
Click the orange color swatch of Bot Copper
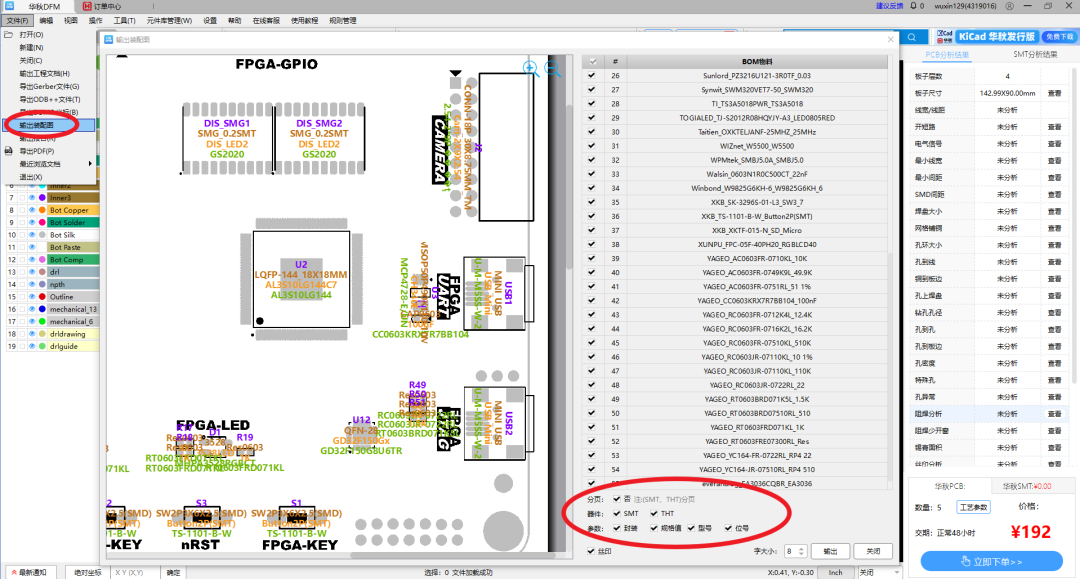[x=42, y=210]
